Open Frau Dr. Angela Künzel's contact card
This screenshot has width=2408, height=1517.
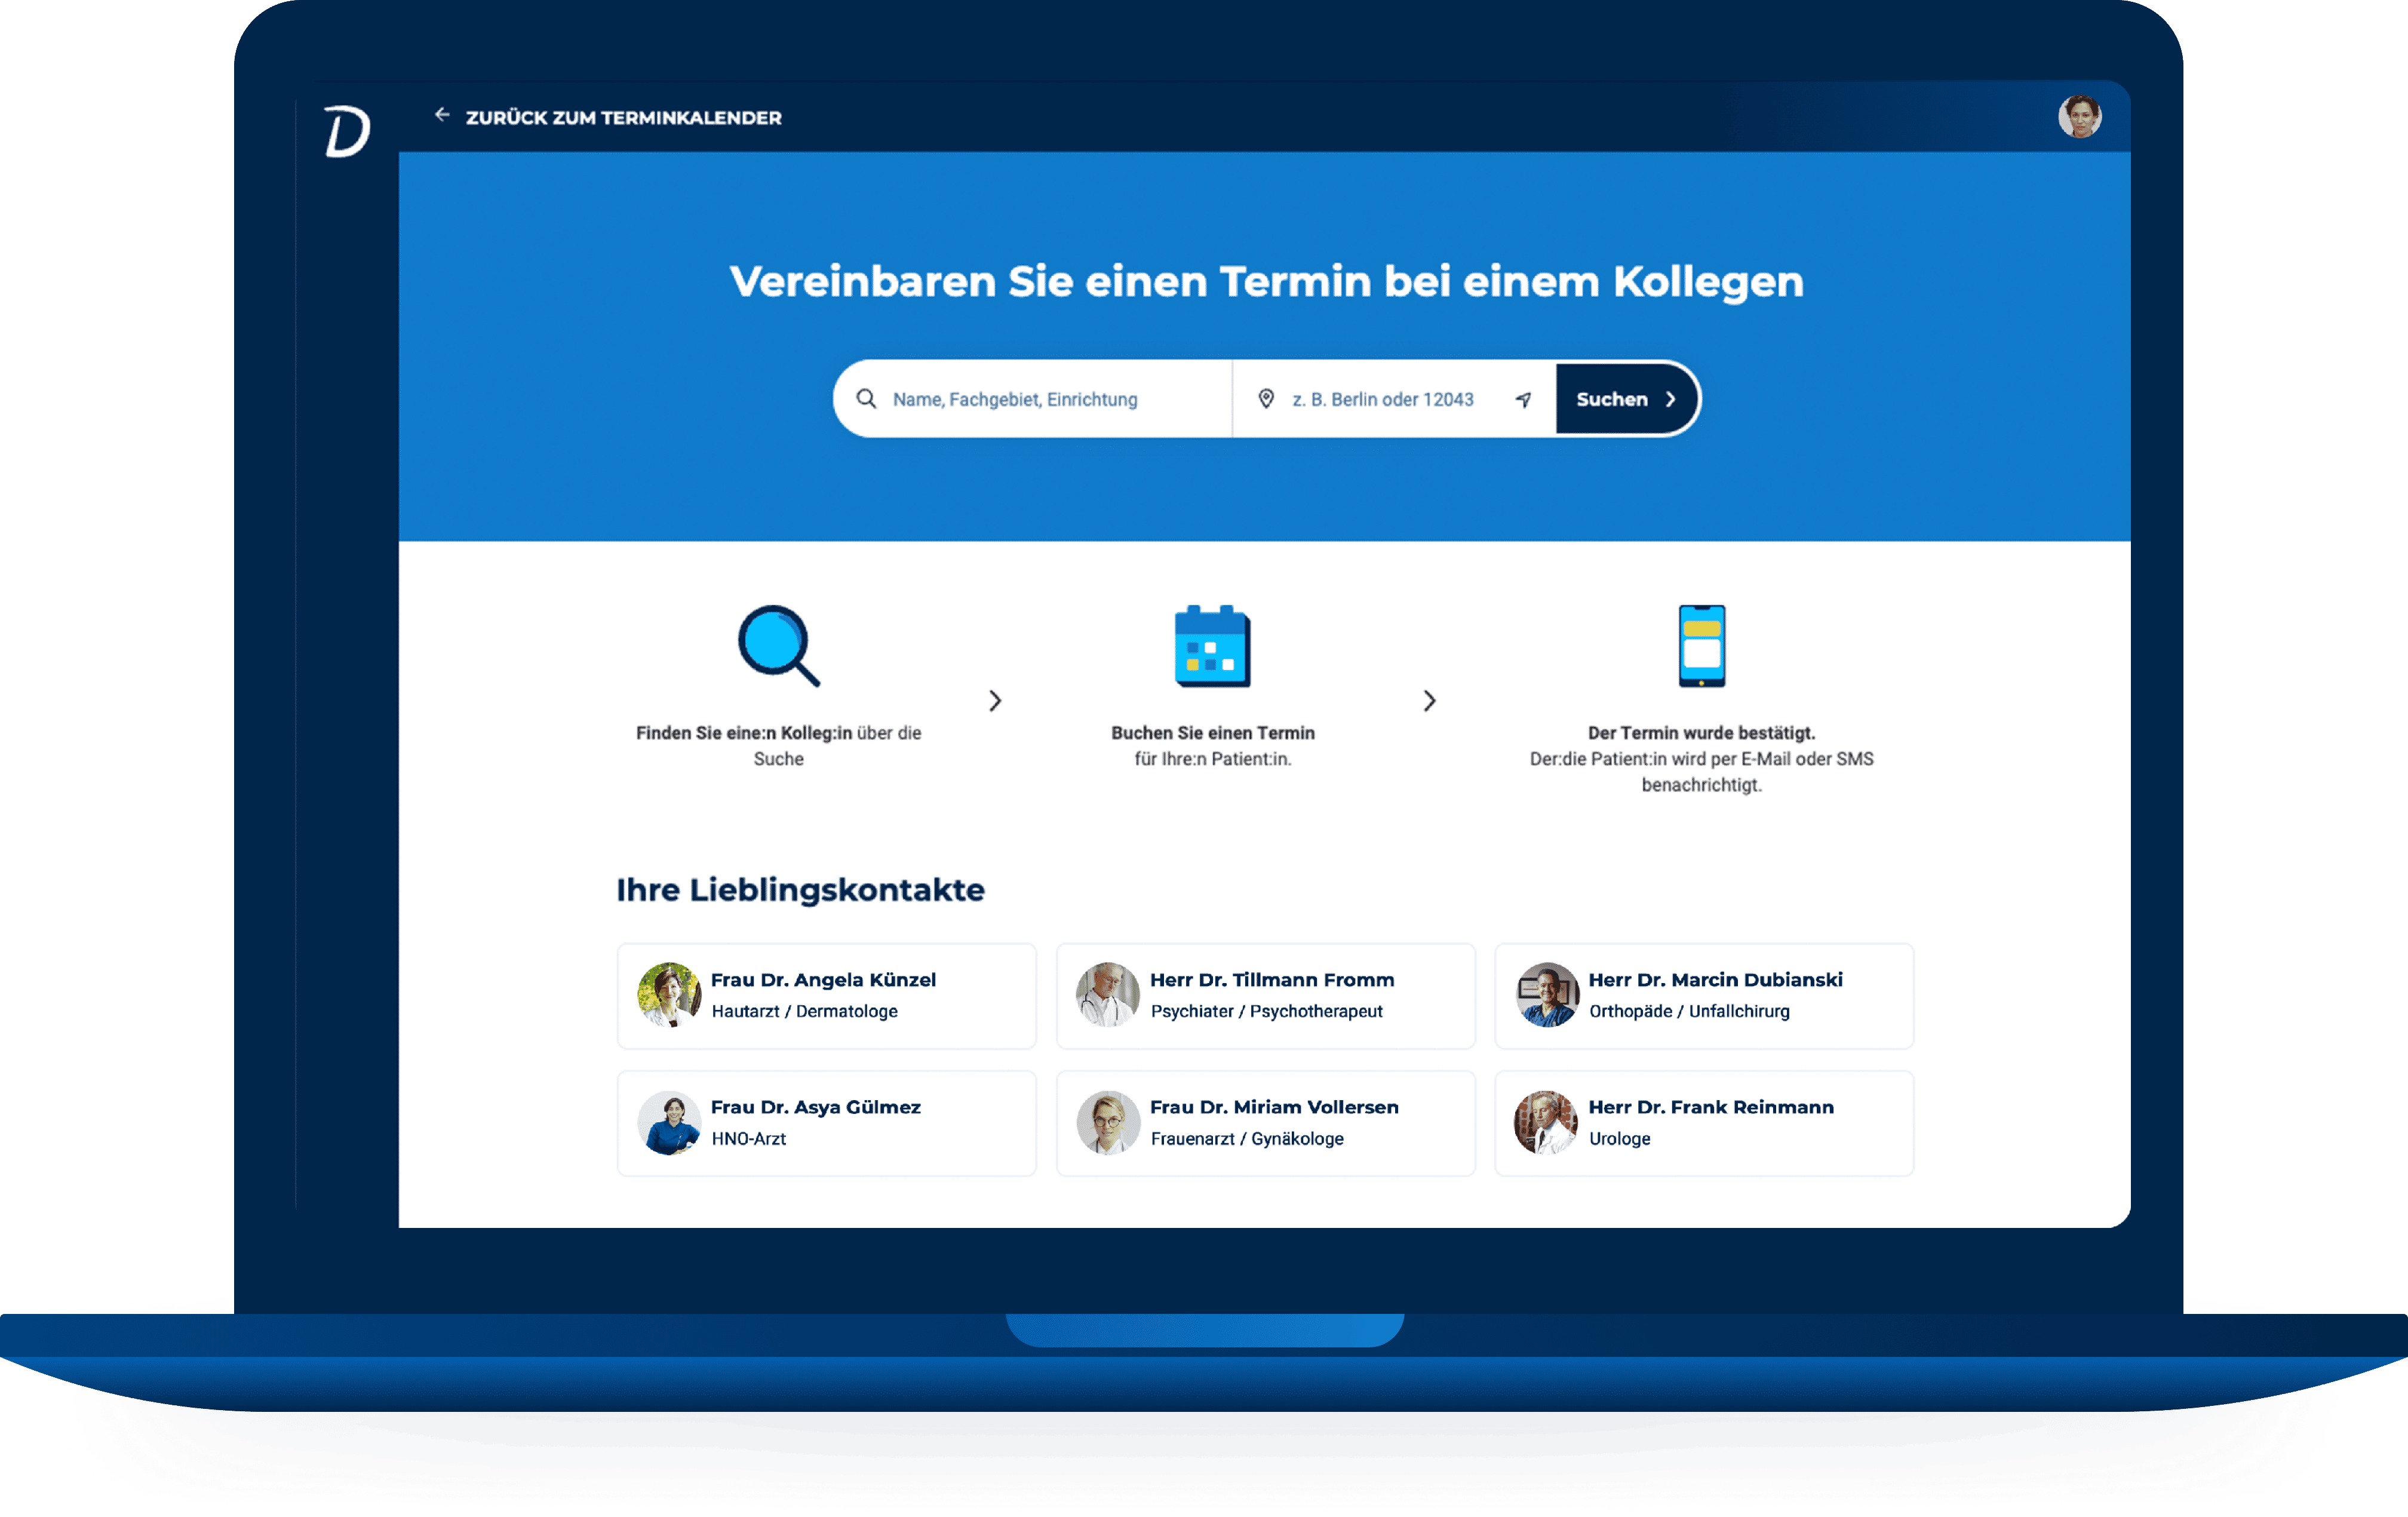click(826, 996)
